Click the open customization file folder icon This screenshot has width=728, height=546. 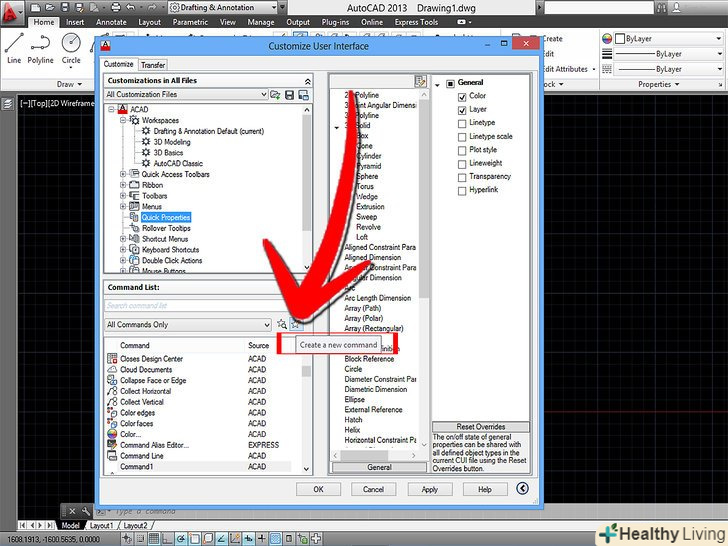275,95
